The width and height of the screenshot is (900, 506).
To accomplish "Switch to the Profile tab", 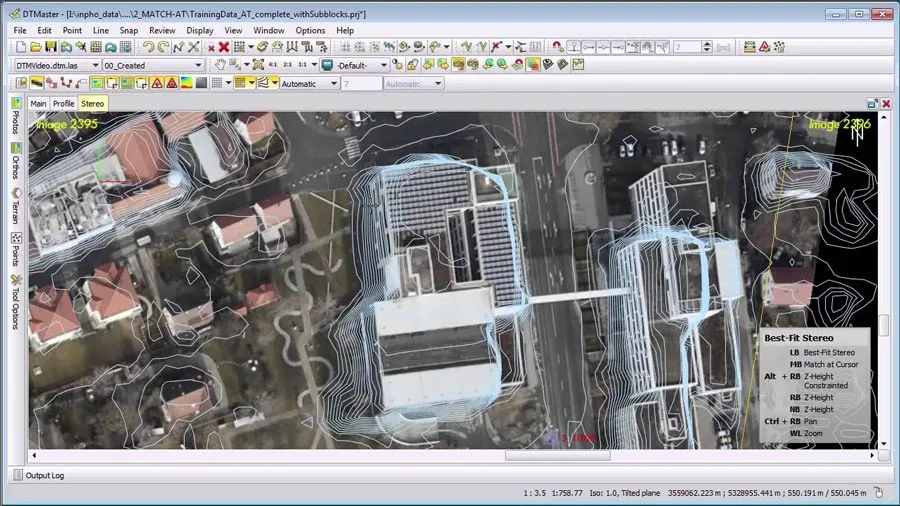I will [63, 103].
